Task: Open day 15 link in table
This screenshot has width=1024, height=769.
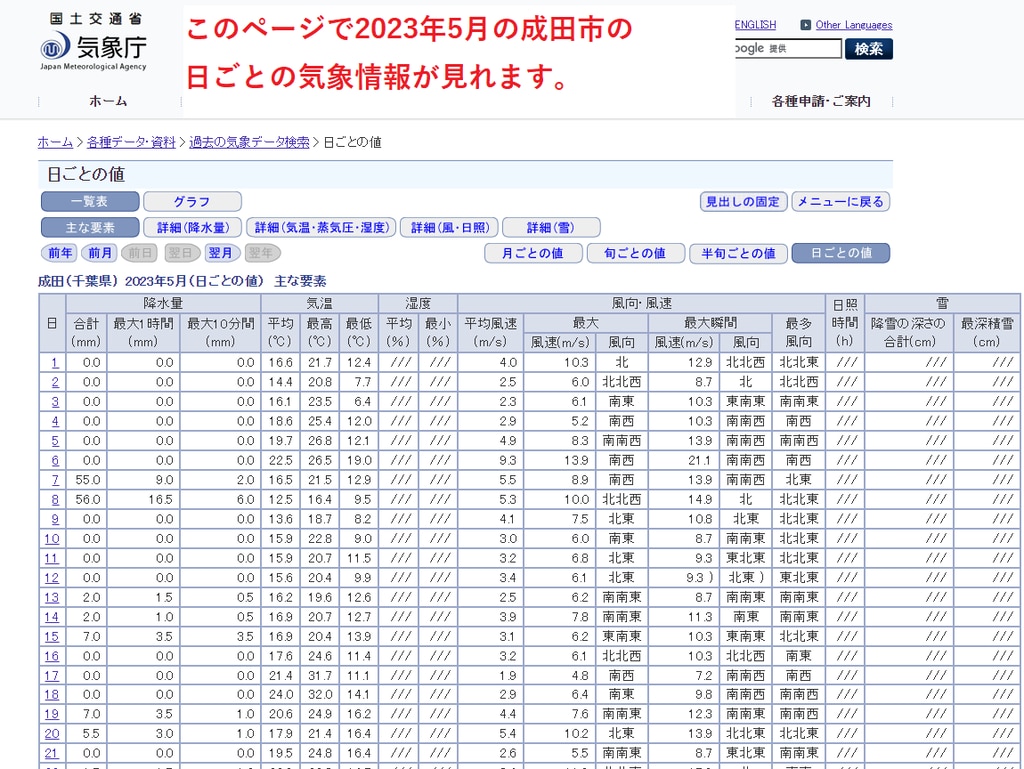Action: (52, 637)
